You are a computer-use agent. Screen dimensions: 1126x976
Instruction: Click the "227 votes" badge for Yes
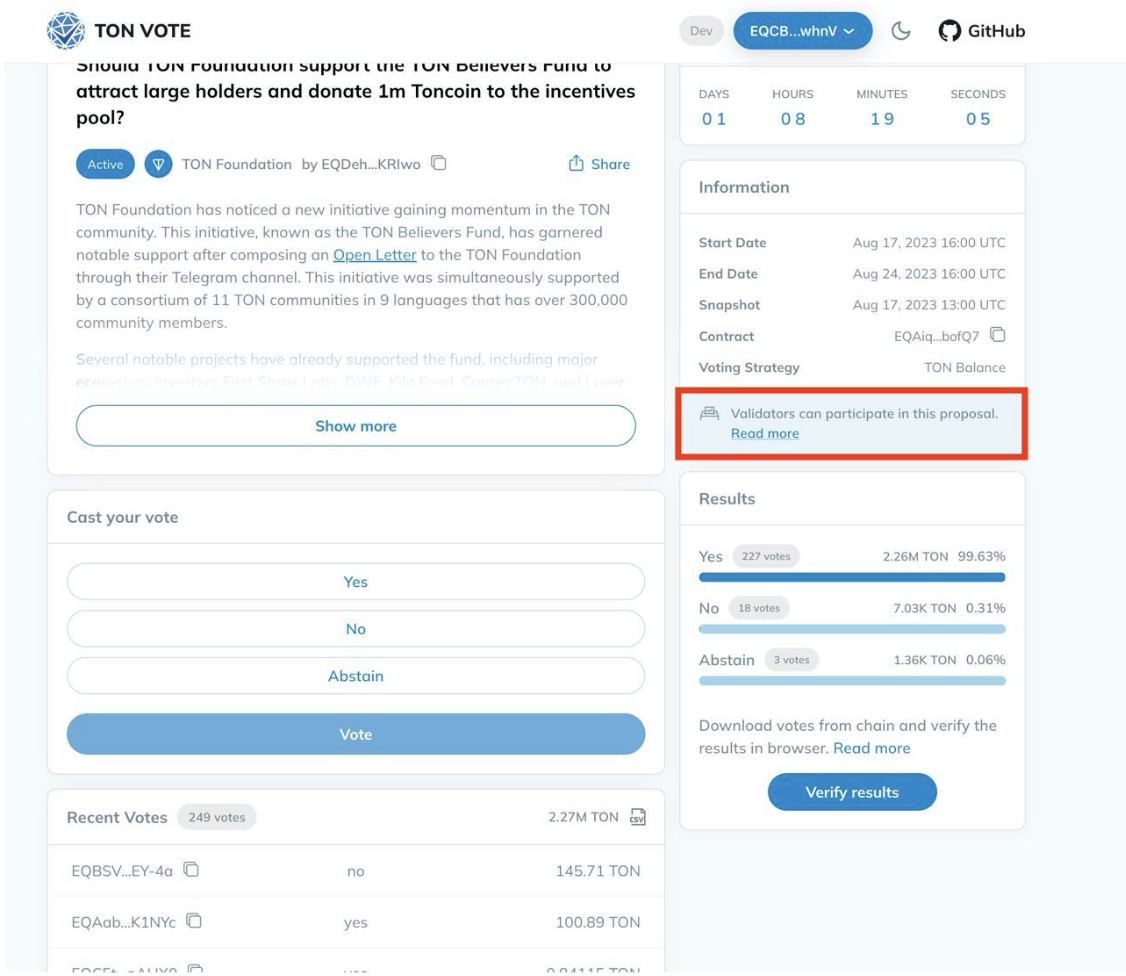click(x=766, y=556)
